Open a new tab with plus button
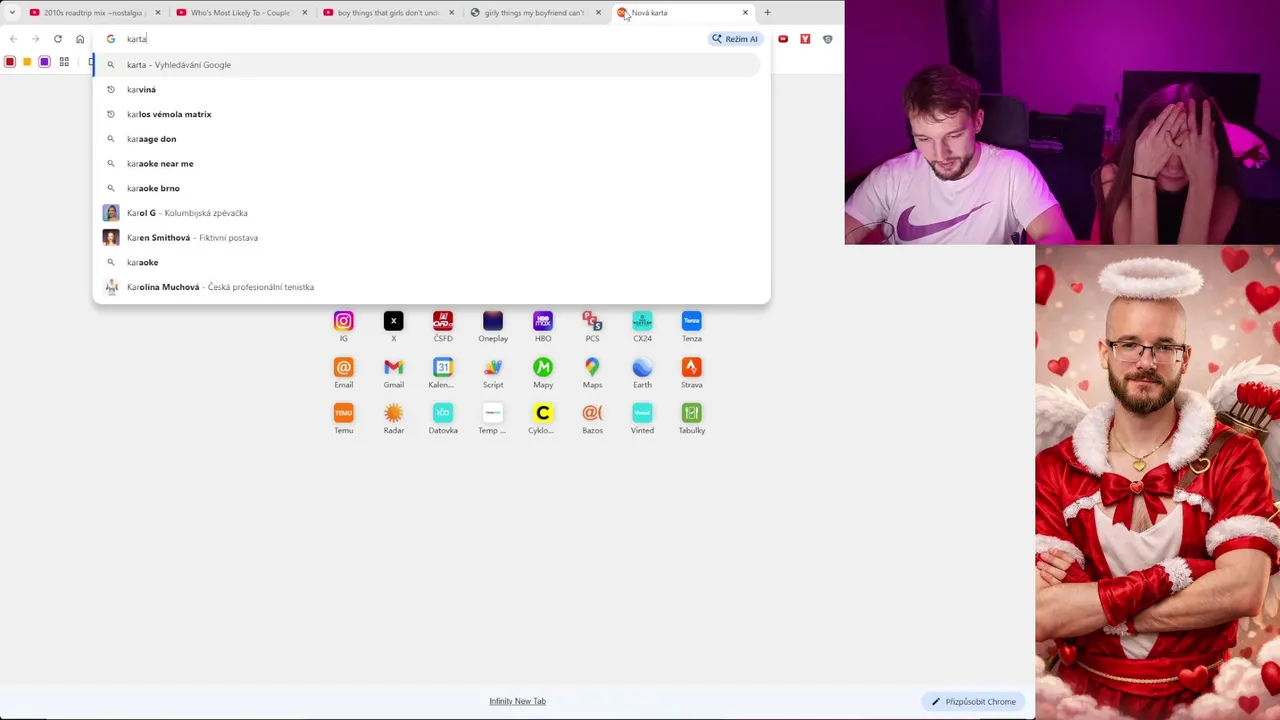 coord(767,13)
